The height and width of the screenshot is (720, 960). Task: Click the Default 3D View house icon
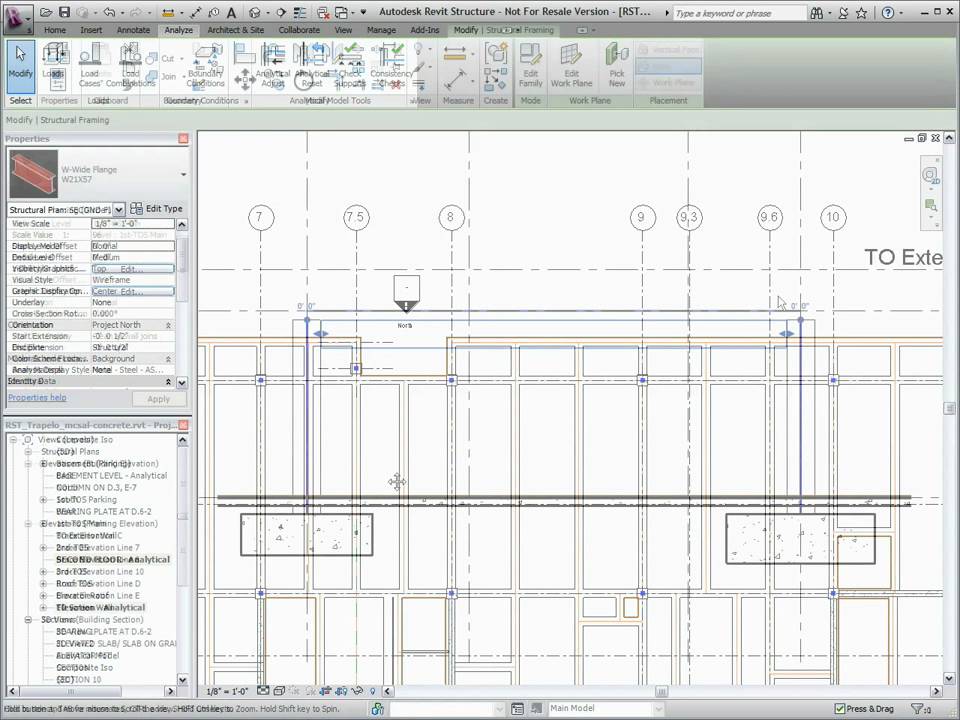(x=255, y=12)
